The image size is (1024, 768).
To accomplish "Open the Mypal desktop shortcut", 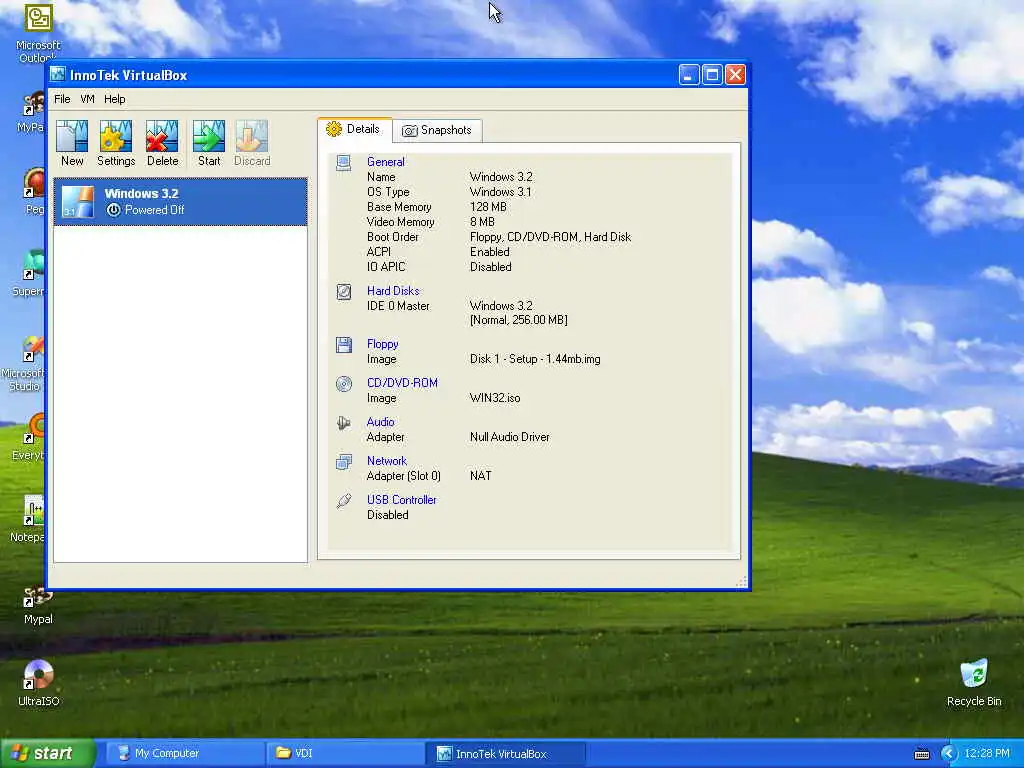I will 38,597.
